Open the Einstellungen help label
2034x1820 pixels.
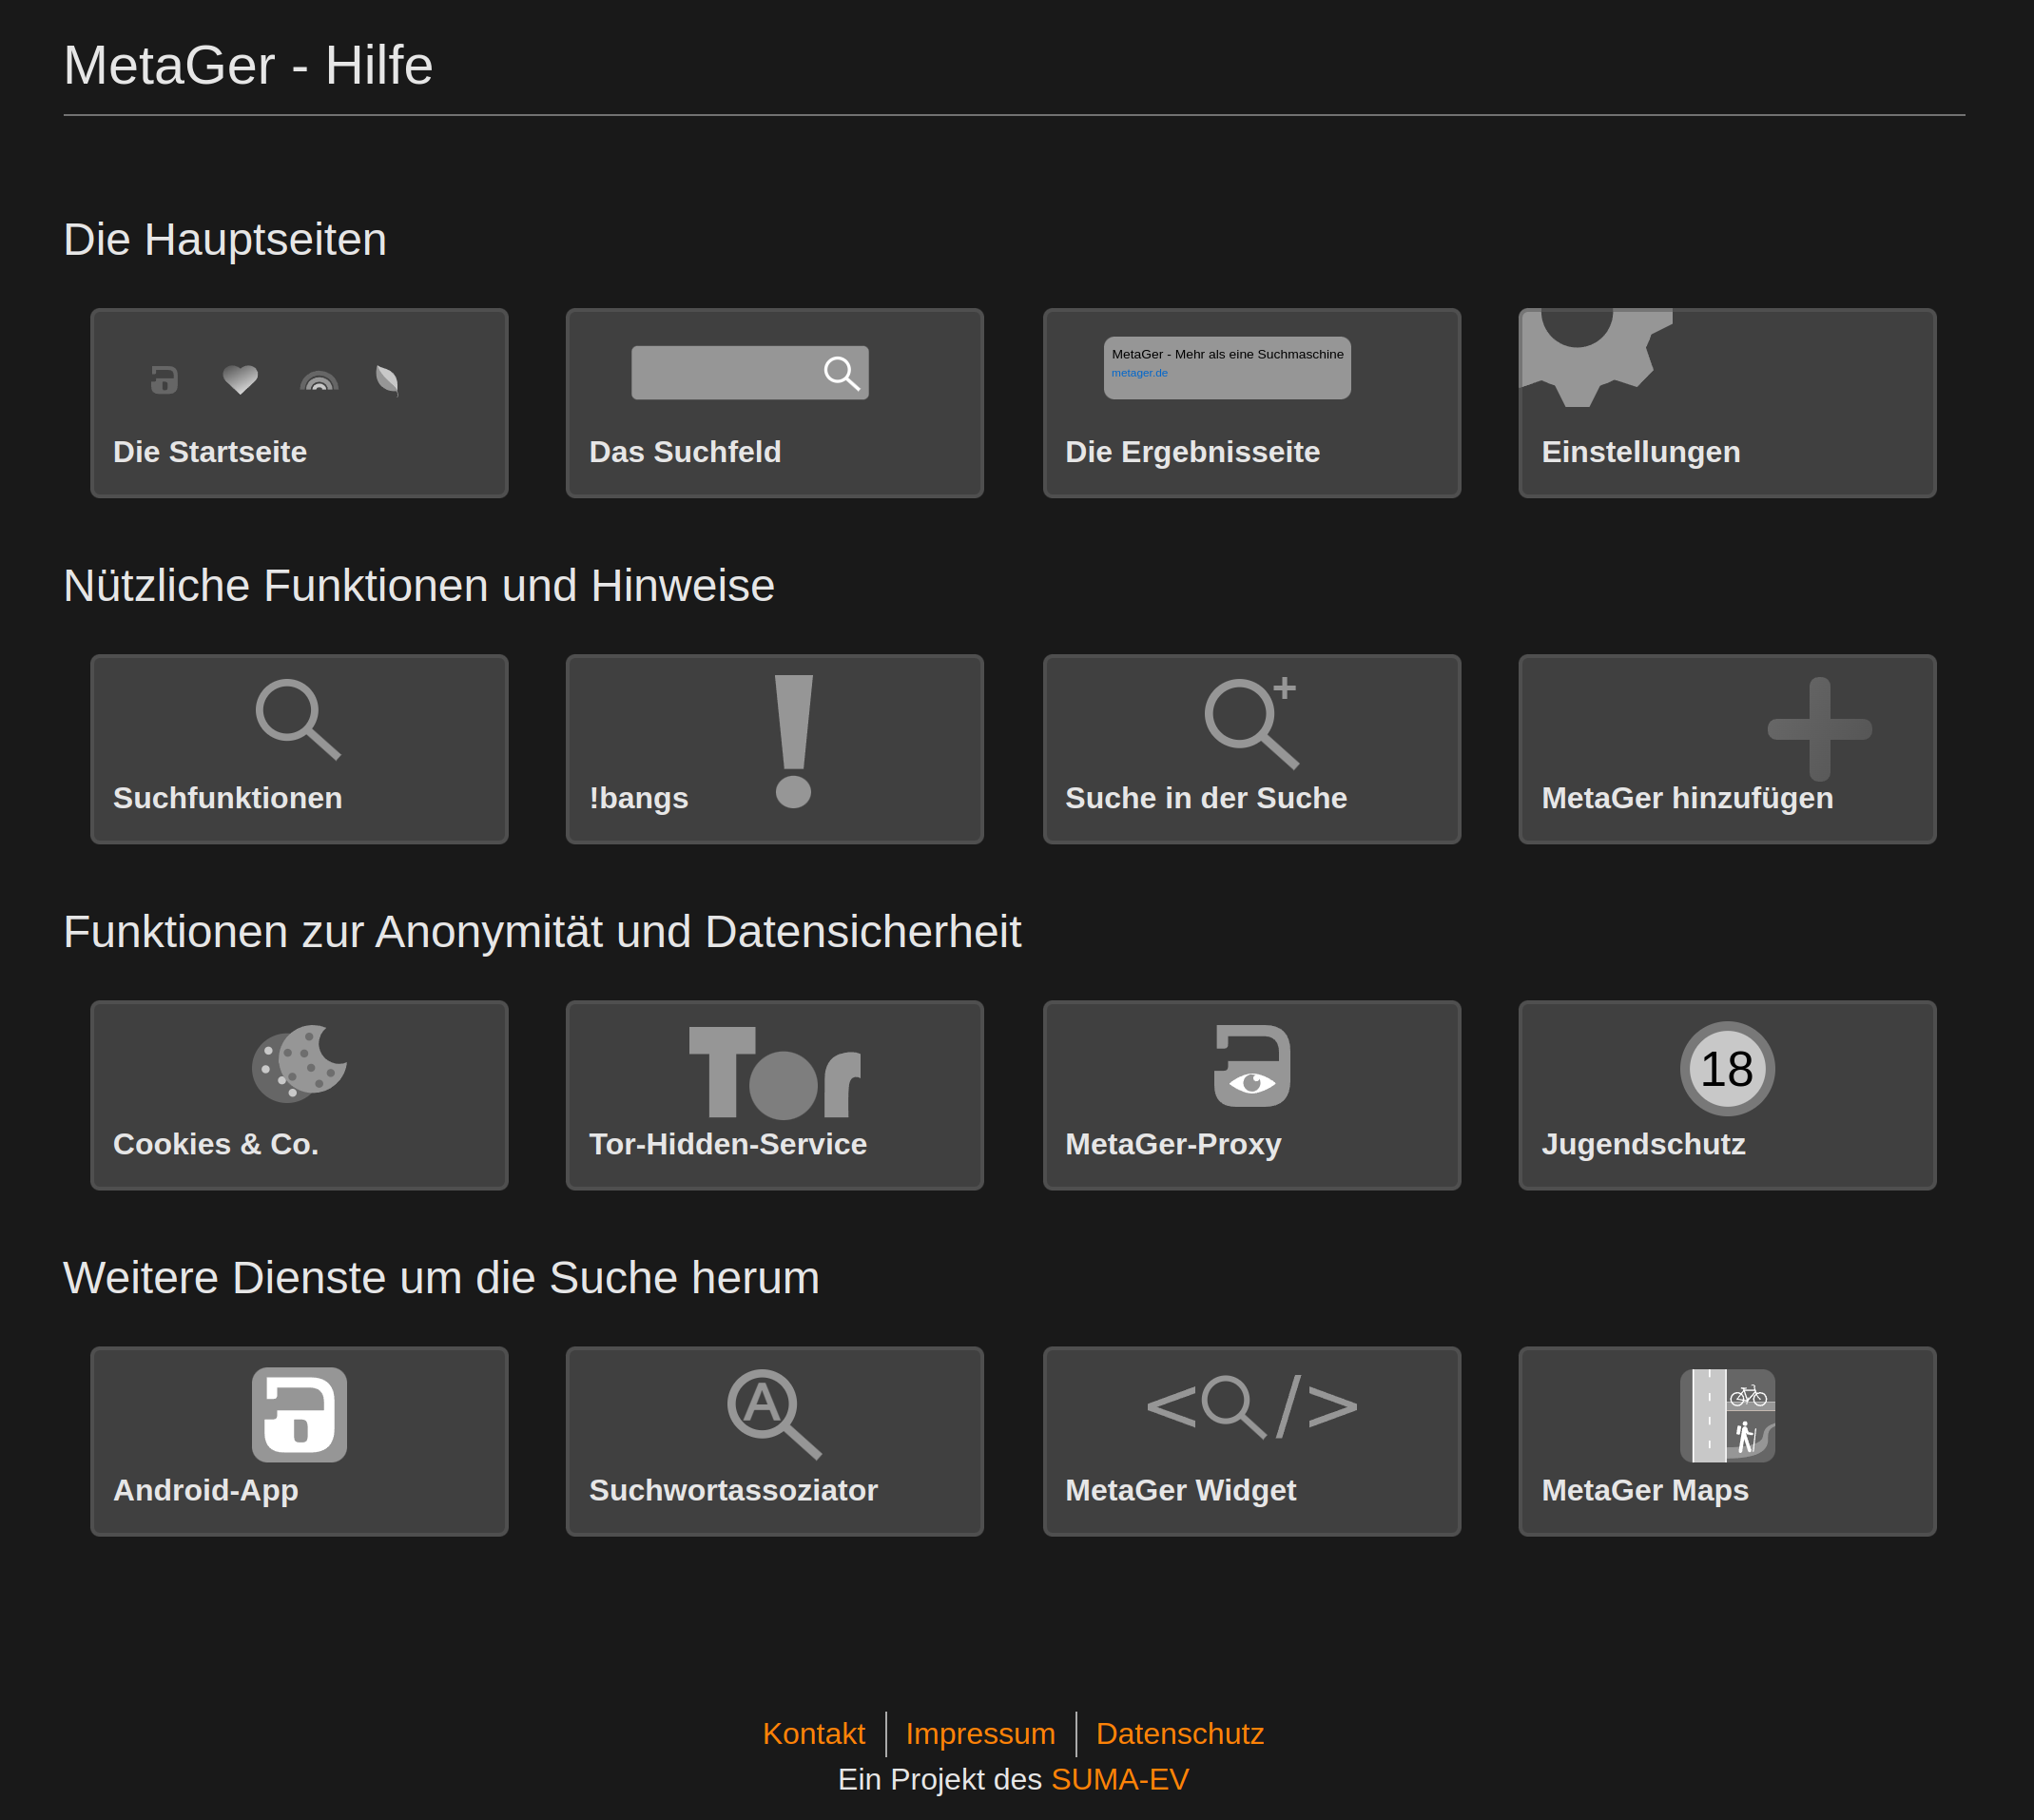coord(1641,452)
